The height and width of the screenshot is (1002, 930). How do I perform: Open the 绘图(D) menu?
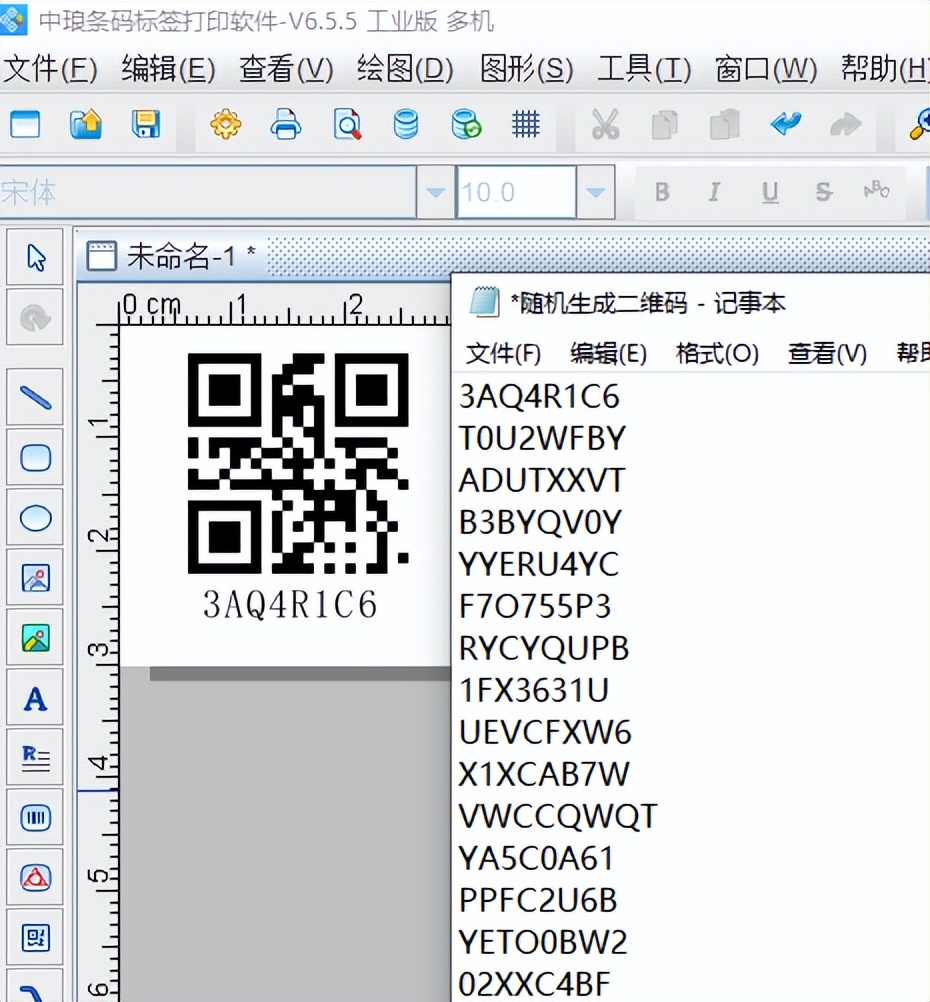(x=405, y=68)
